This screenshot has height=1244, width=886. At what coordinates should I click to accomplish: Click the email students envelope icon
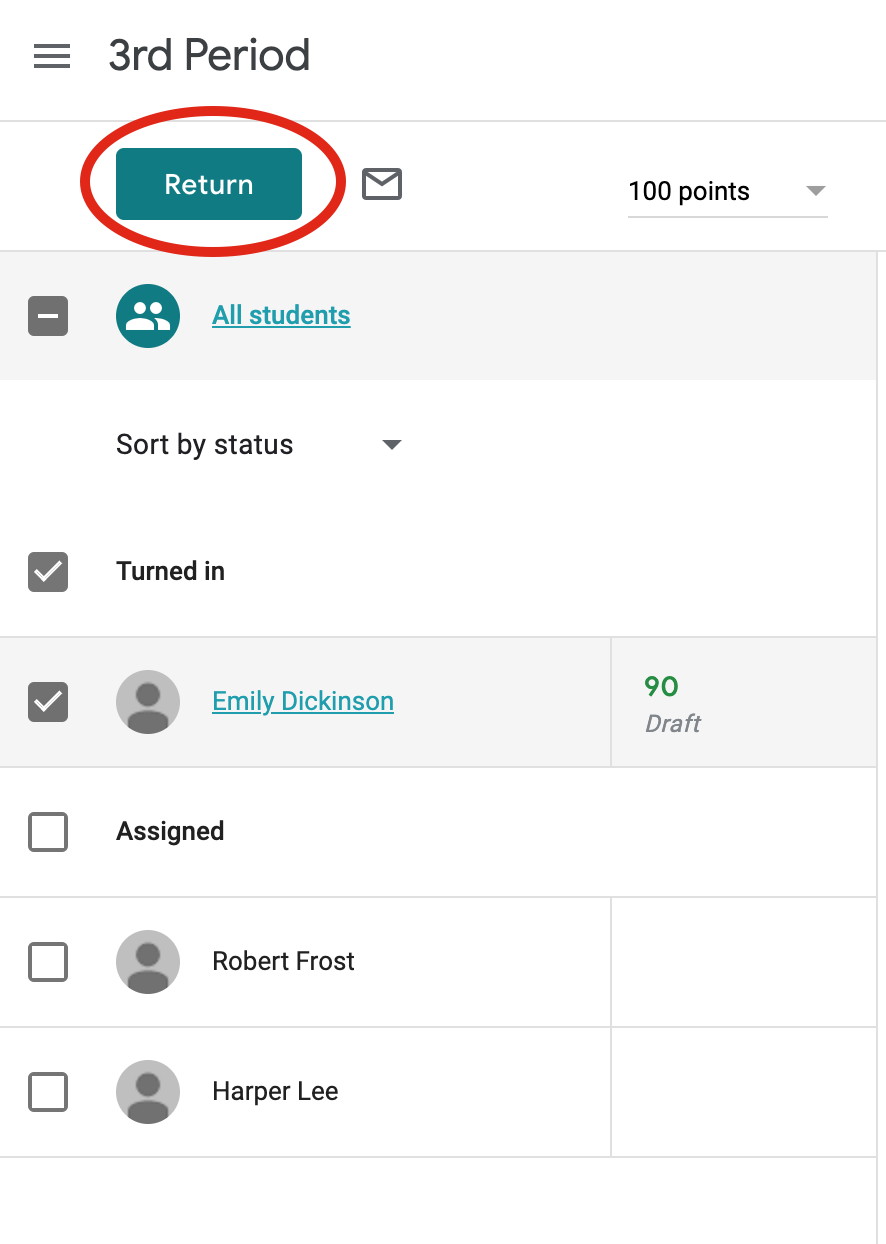382,184
